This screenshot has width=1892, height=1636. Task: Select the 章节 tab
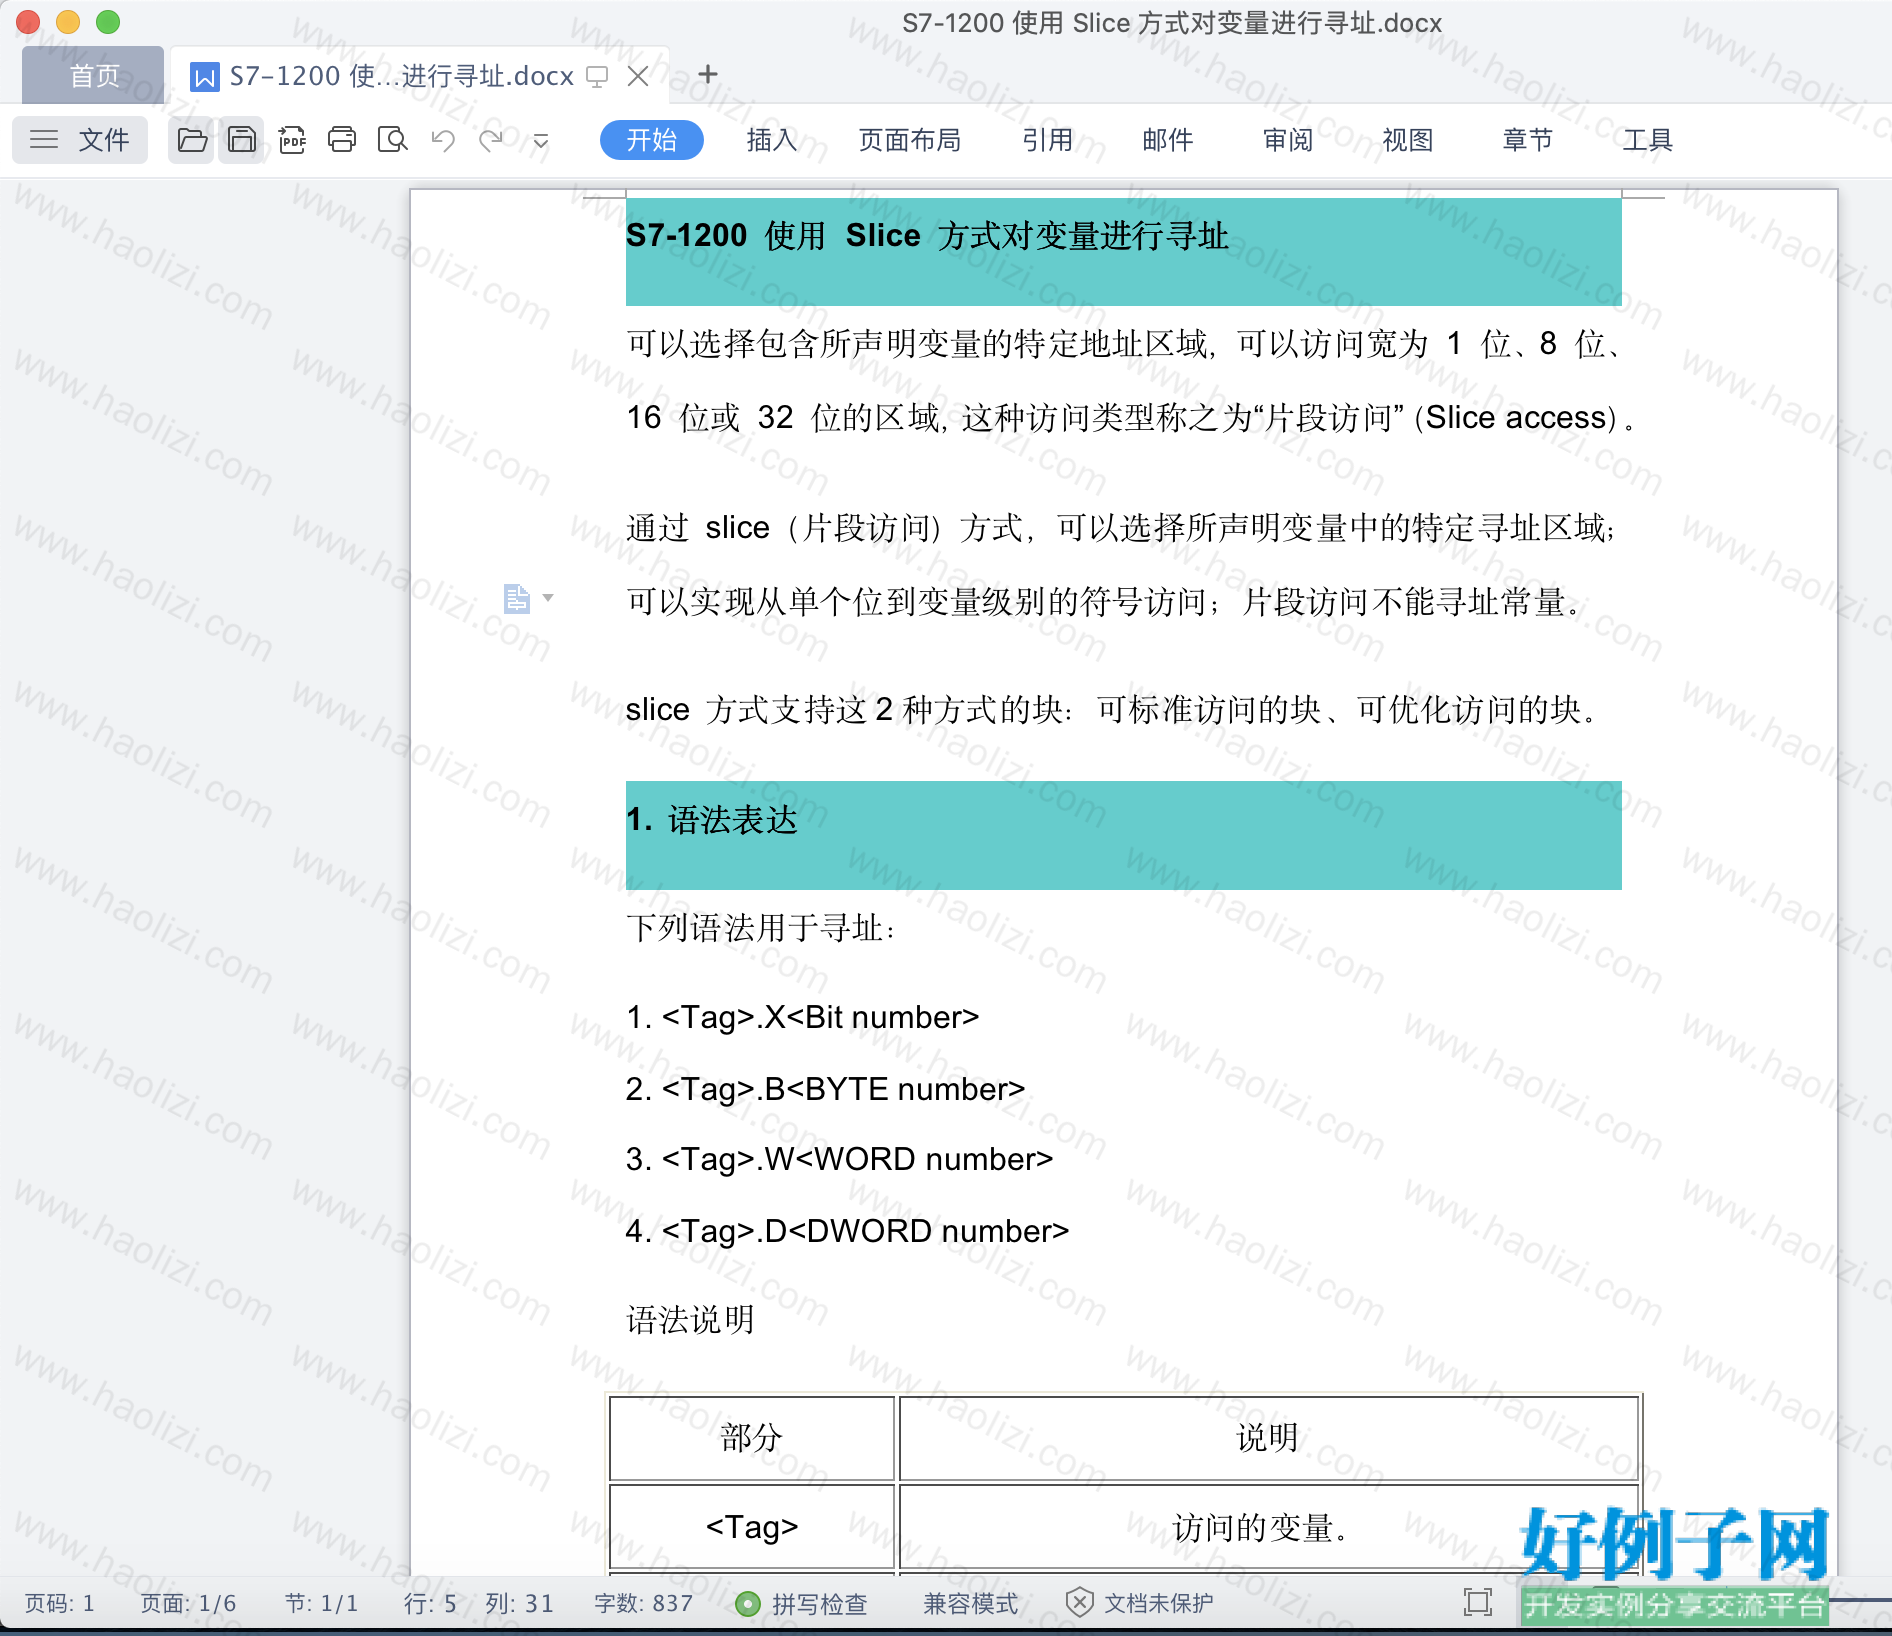click(x=1528, y=140)
